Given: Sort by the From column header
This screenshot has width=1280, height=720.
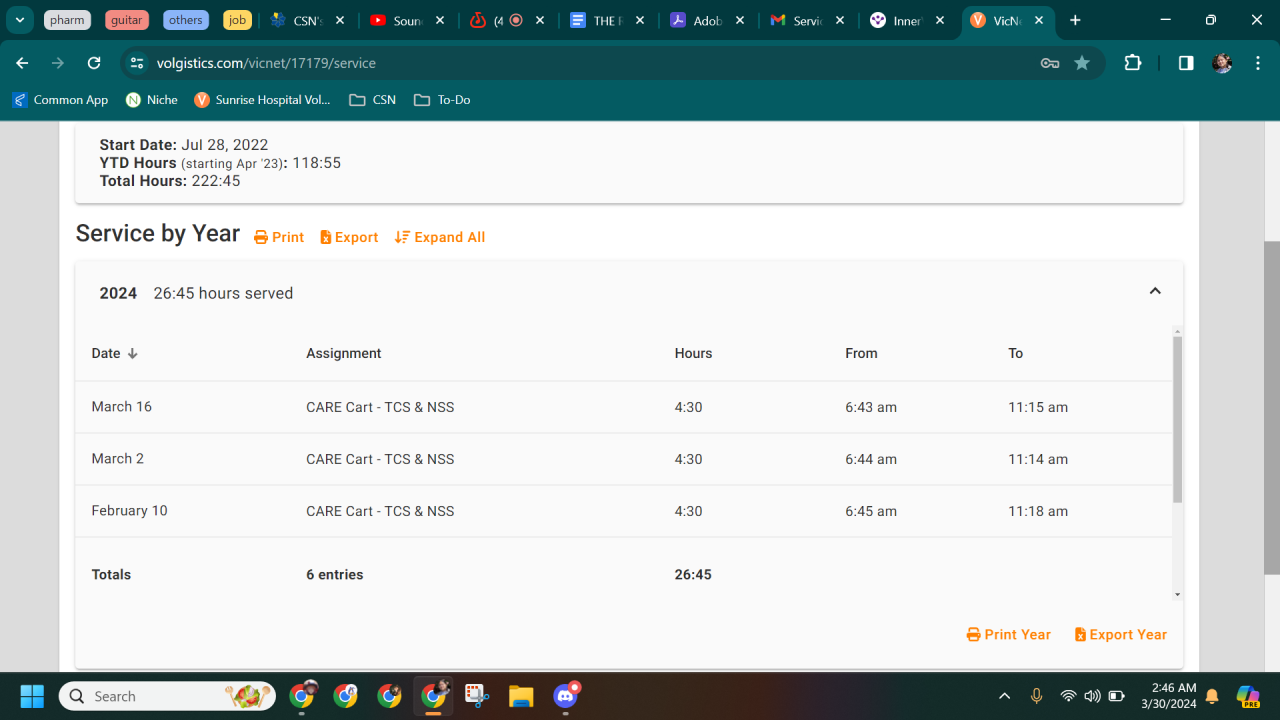Looking at the screenshot, I should click(x=861, y=353).
